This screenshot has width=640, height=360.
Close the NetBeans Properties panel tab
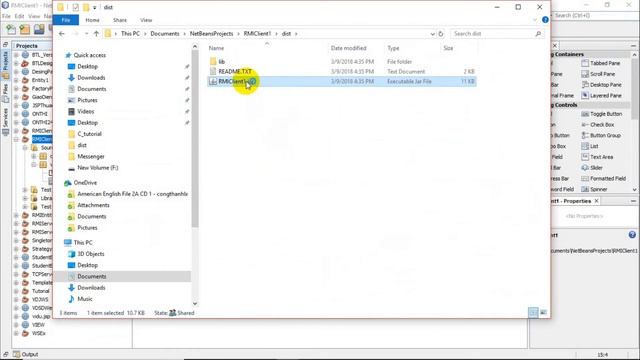pyautogui.click(x=597, y=201)
